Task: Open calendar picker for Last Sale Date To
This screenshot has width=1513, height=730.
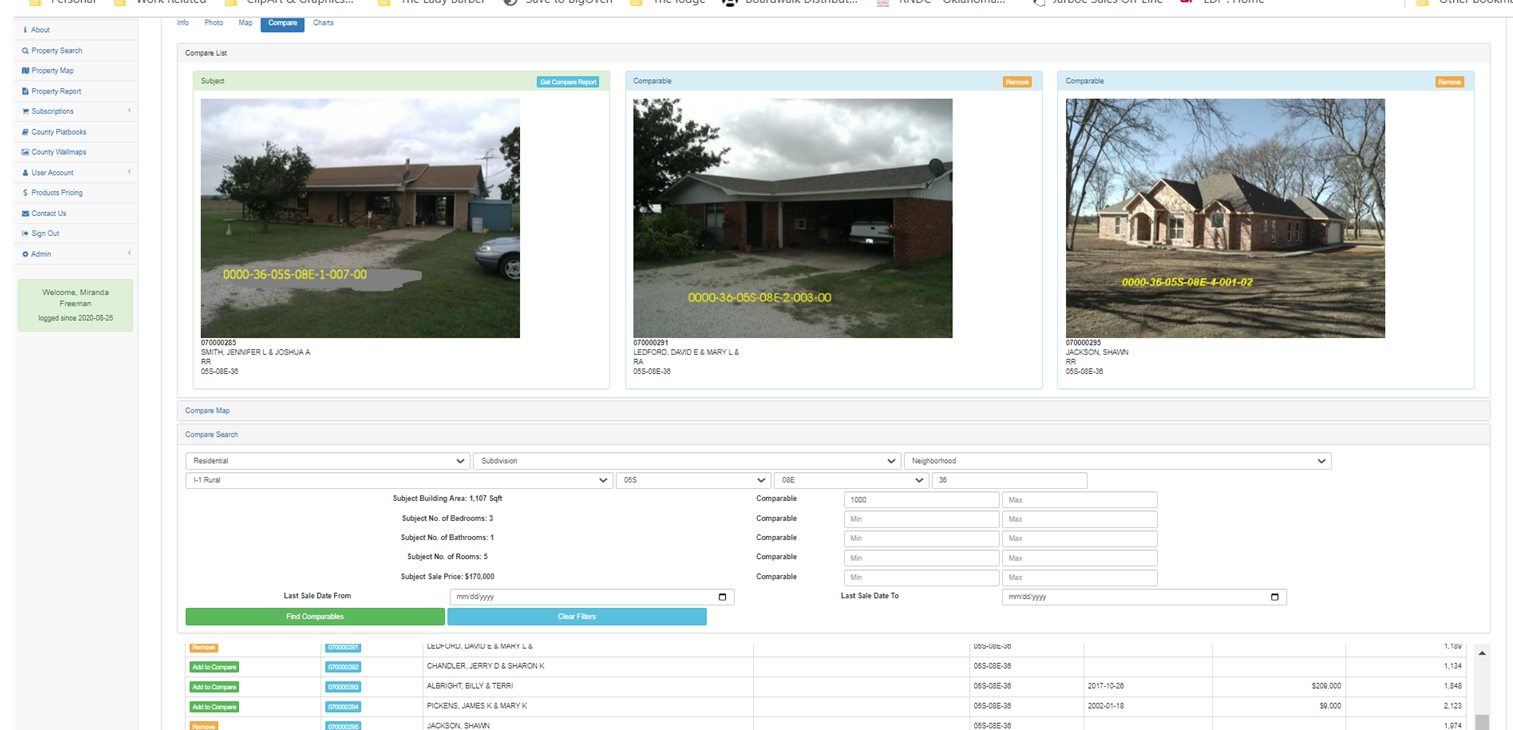Action: 1275,597
